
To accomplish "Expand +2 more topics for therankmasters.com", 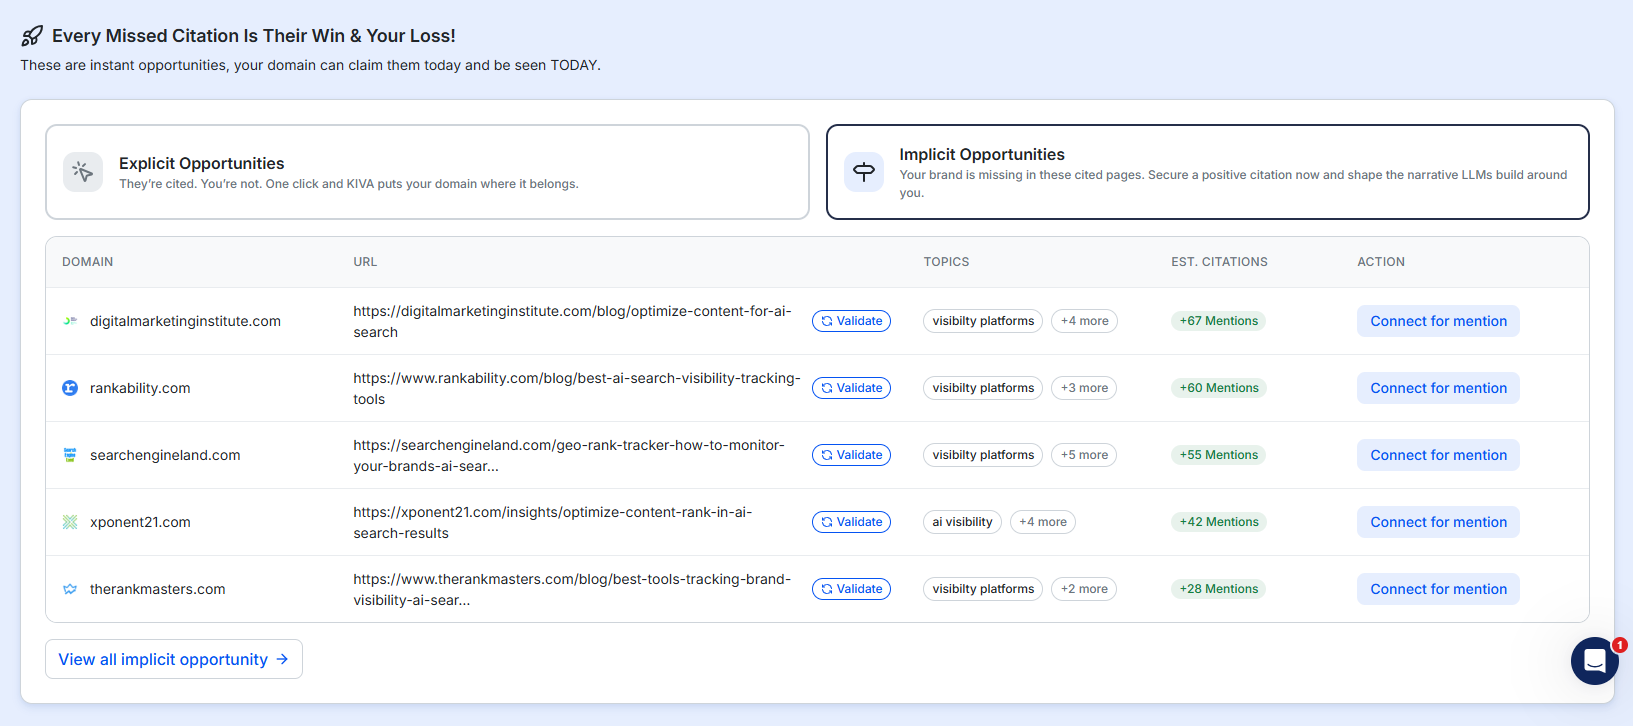I will pos(1084,589).
